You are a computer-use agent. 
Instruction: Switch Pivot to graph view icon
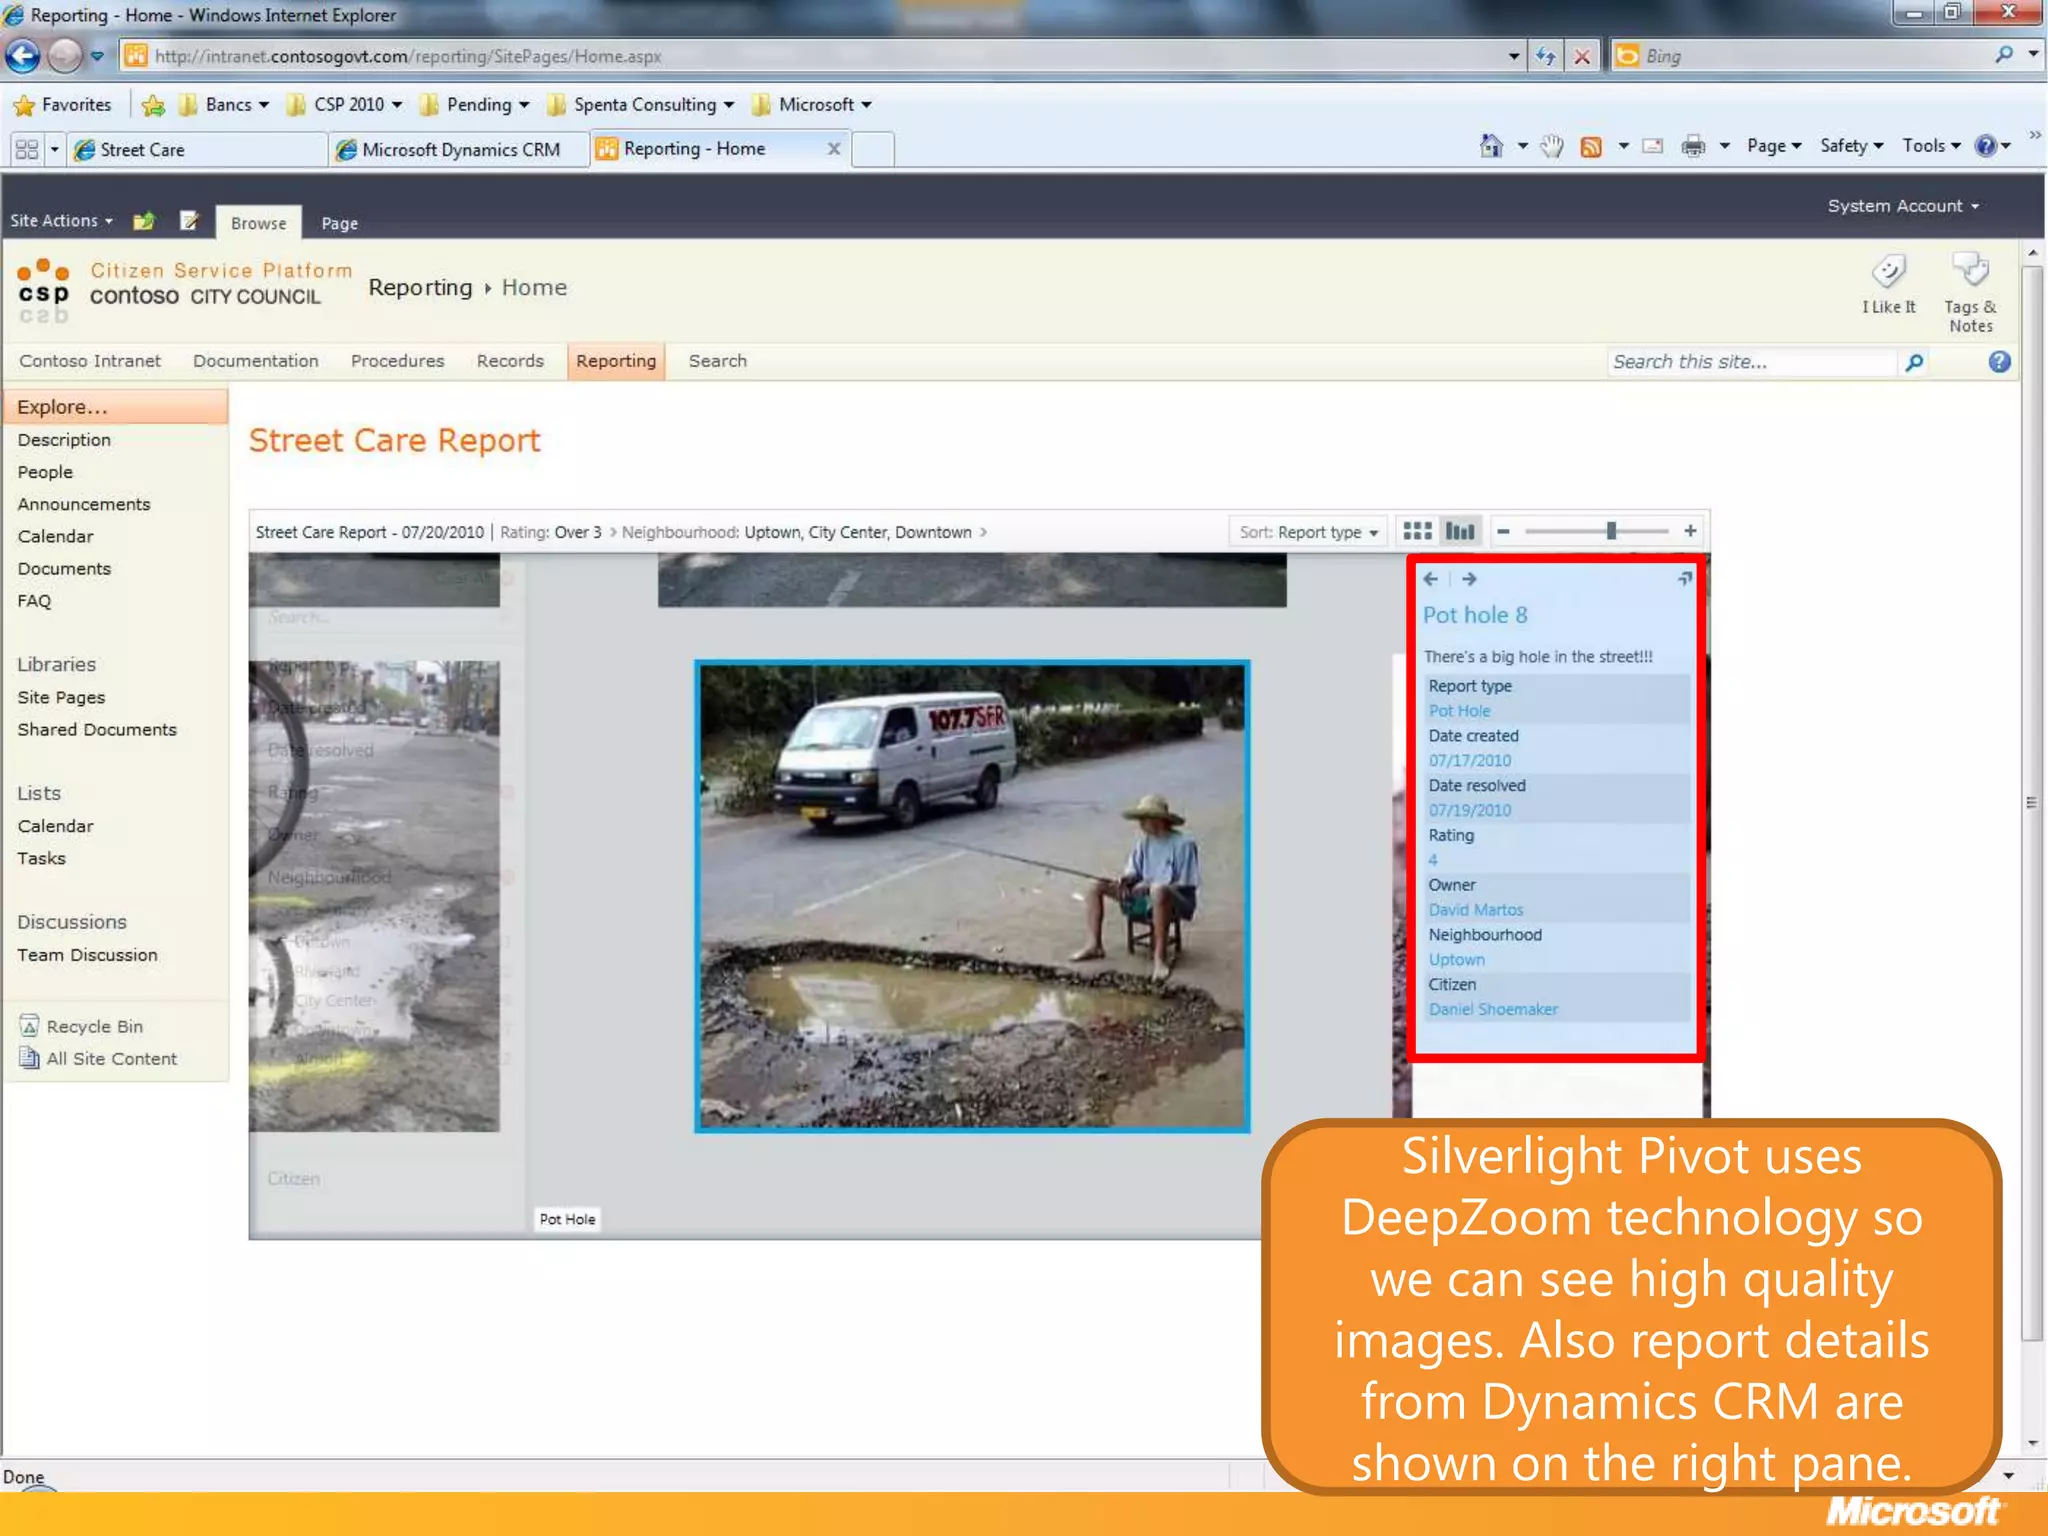tap(1460, 531)
